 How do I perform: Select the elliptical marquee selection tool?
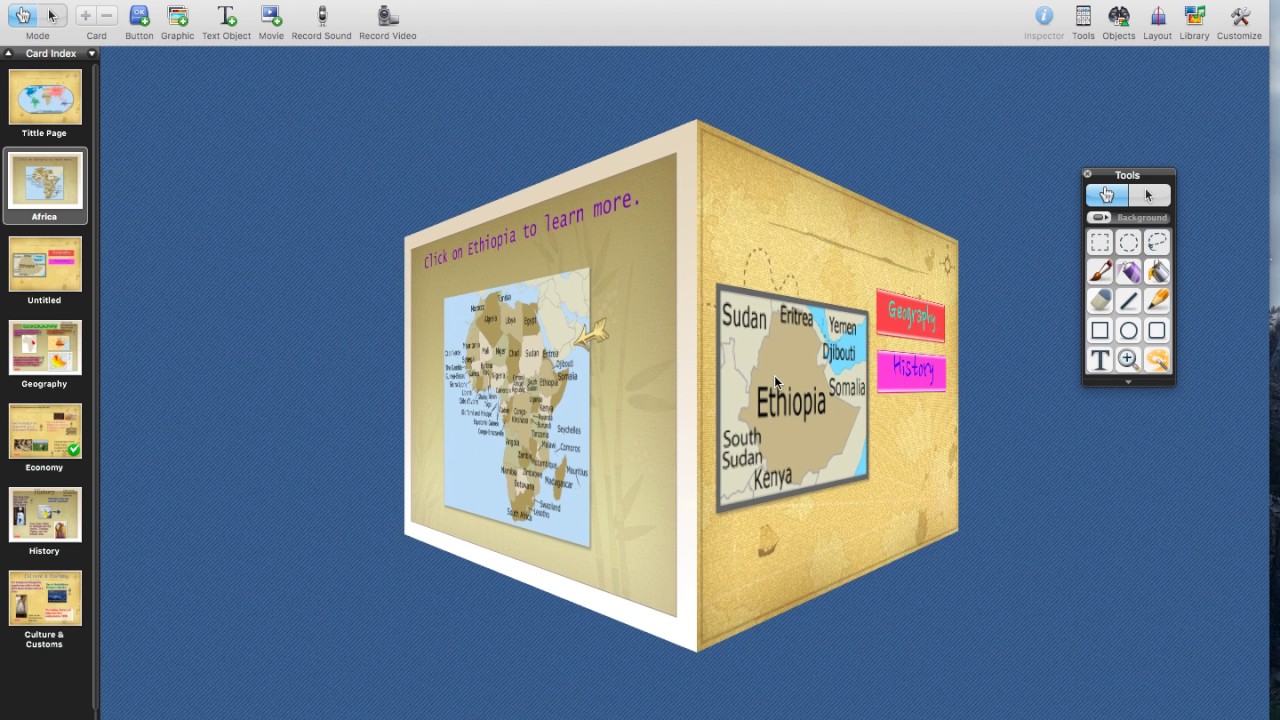coord(1128,242)
